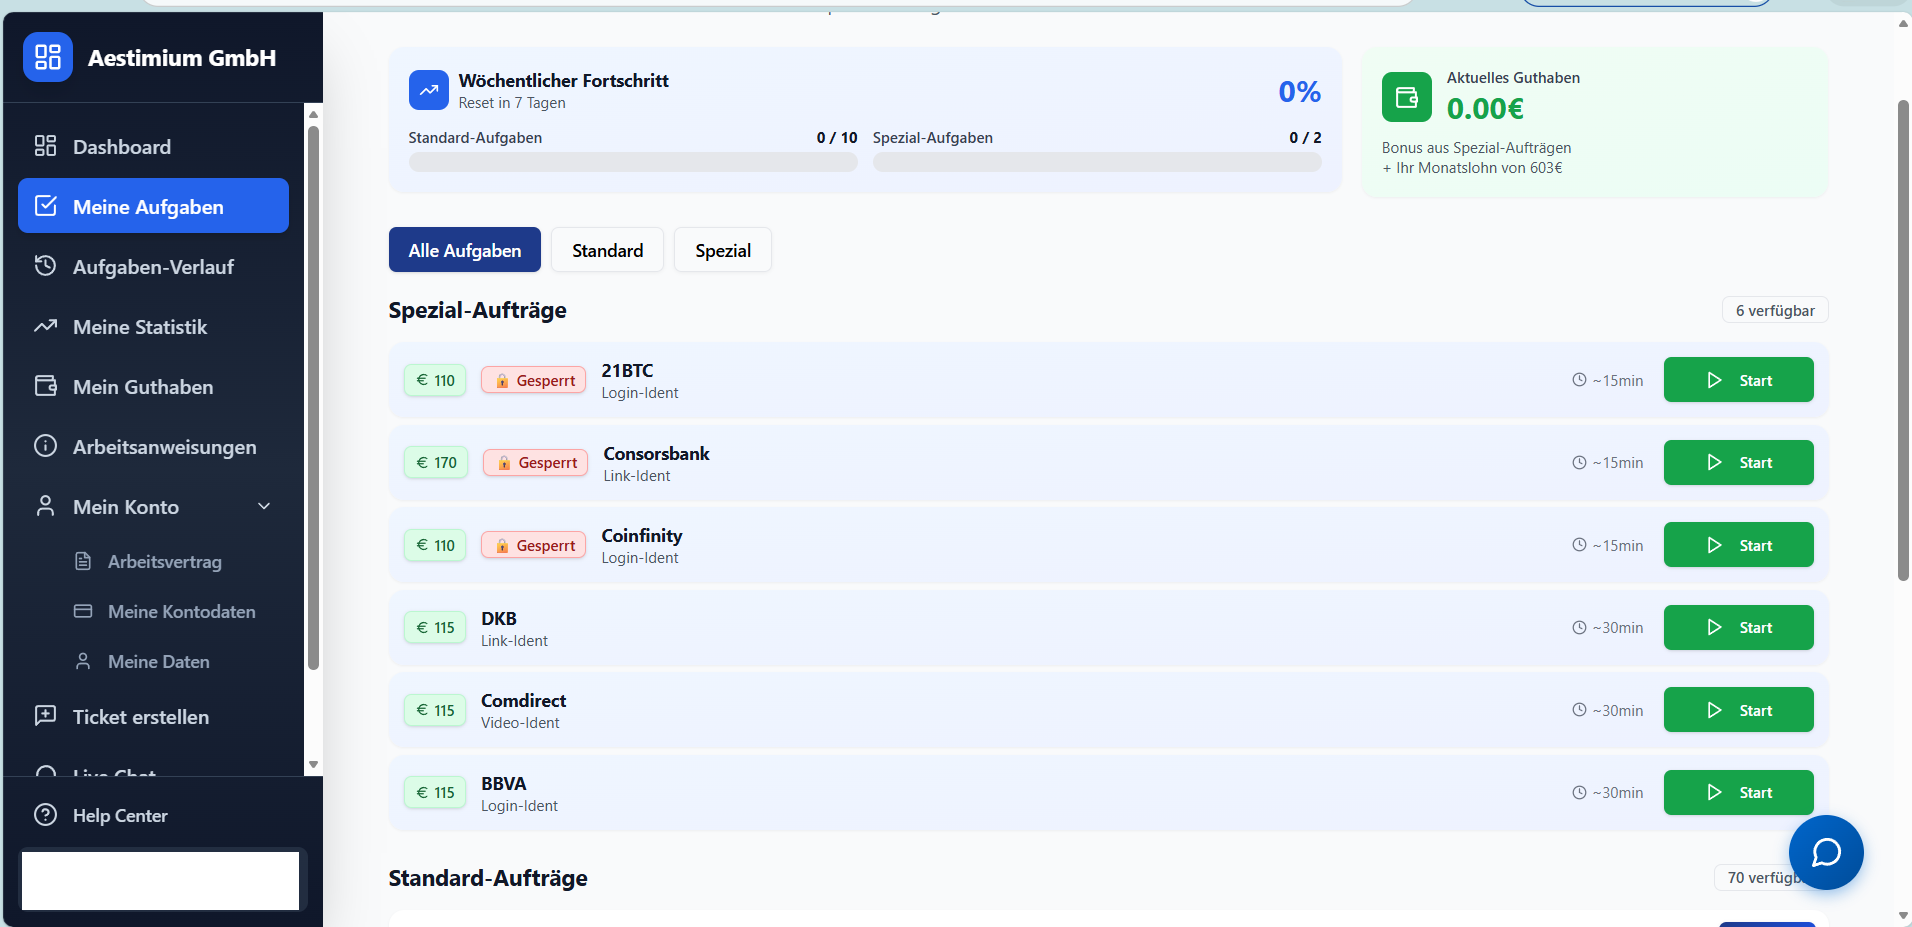Viewport: 1912px width, 927px height.
Task: Click the DKB ~30min clock icon
Action: pos(1579,627)
